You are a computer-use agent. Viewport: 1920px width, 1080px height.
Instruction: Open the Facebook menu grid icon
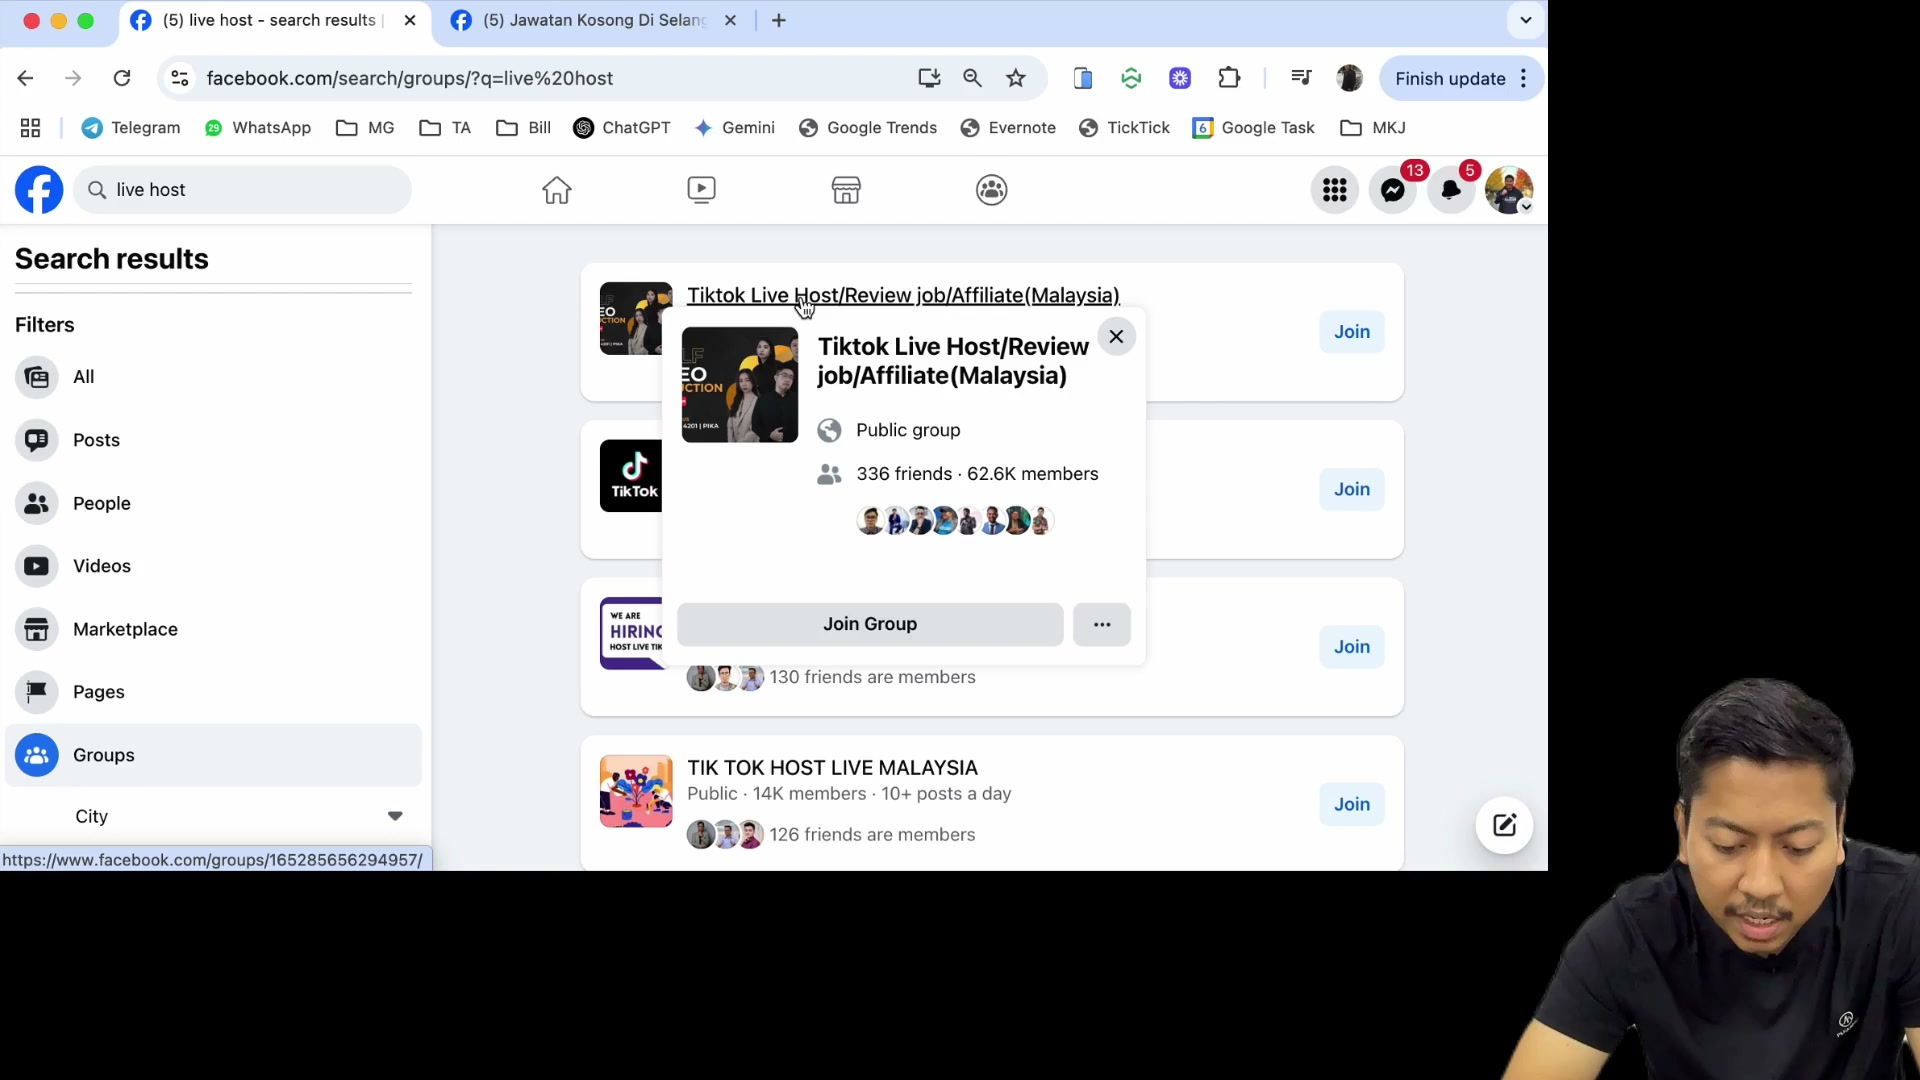coord(1334,190)
